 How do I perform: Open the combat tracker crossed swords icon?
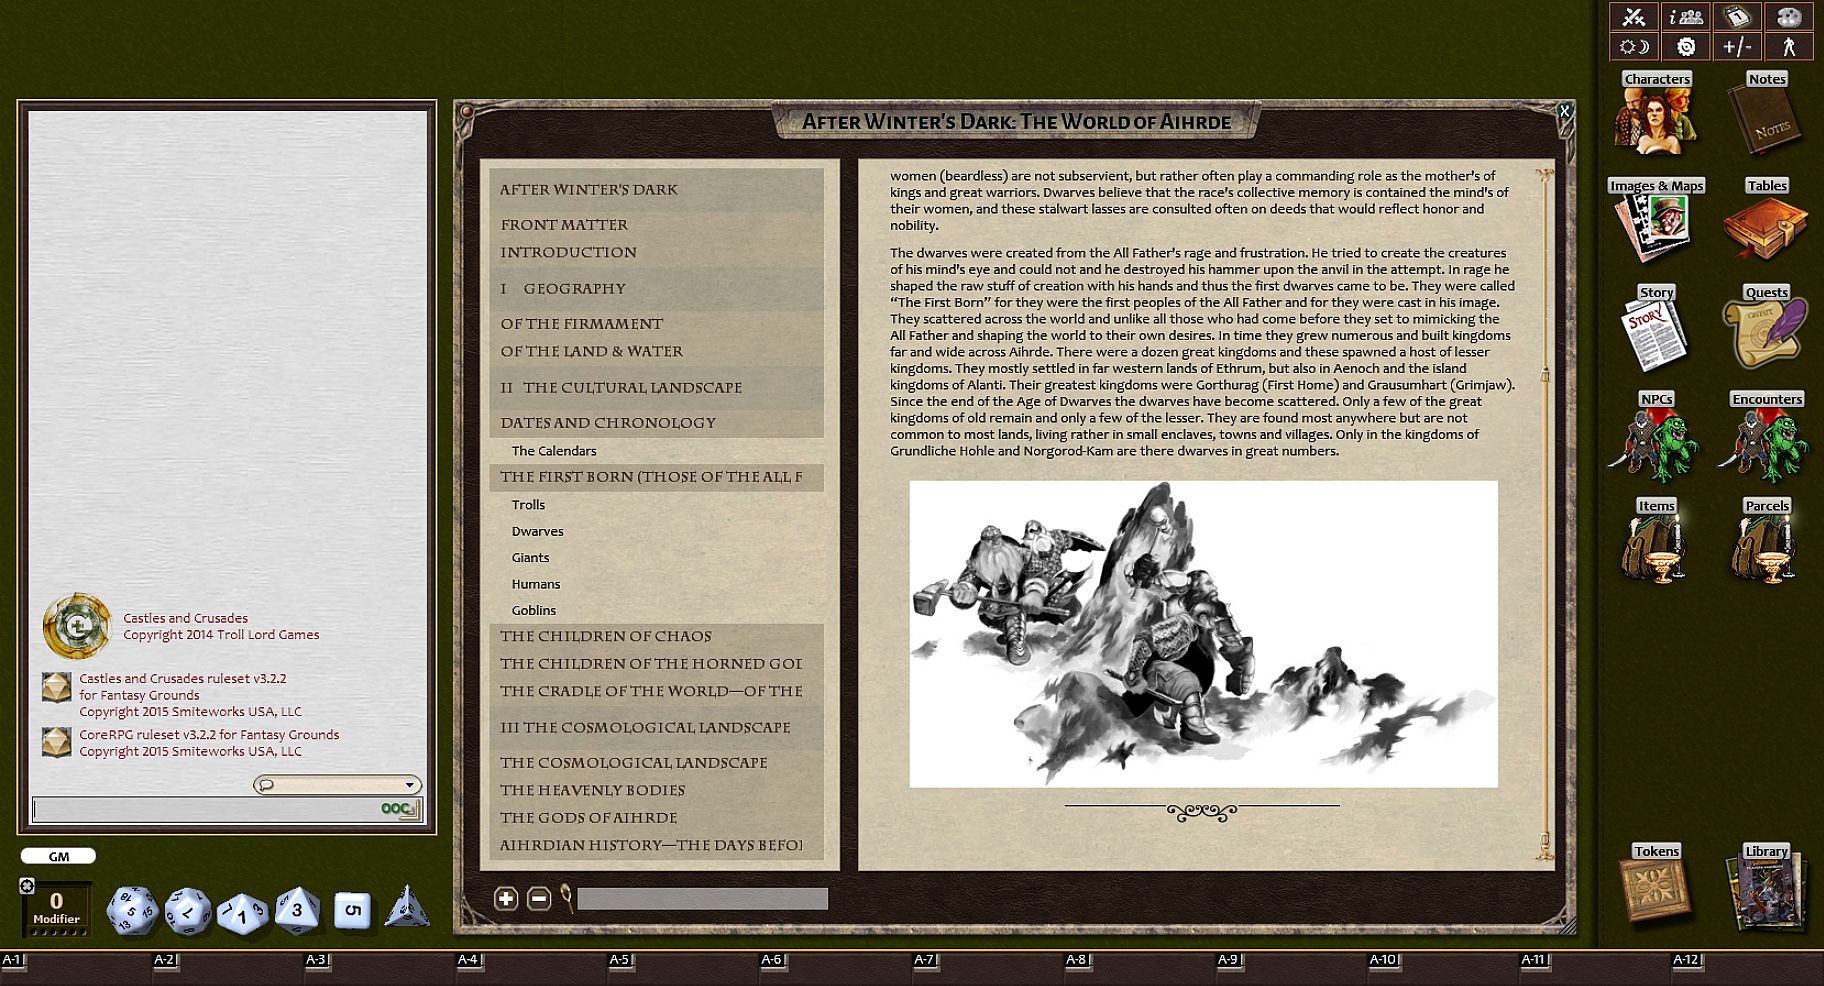1634,17
